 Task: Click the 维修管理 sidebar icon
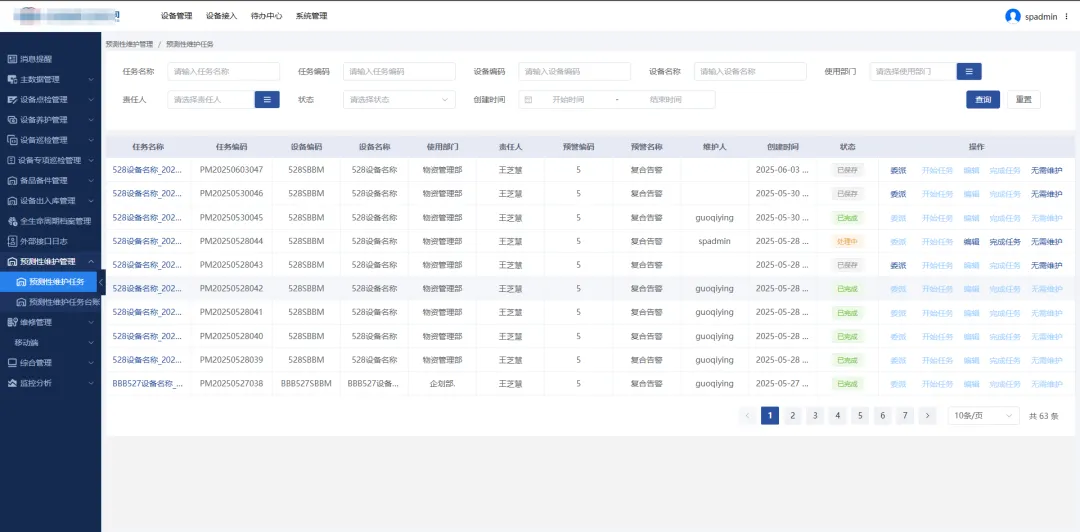[12, 322]
